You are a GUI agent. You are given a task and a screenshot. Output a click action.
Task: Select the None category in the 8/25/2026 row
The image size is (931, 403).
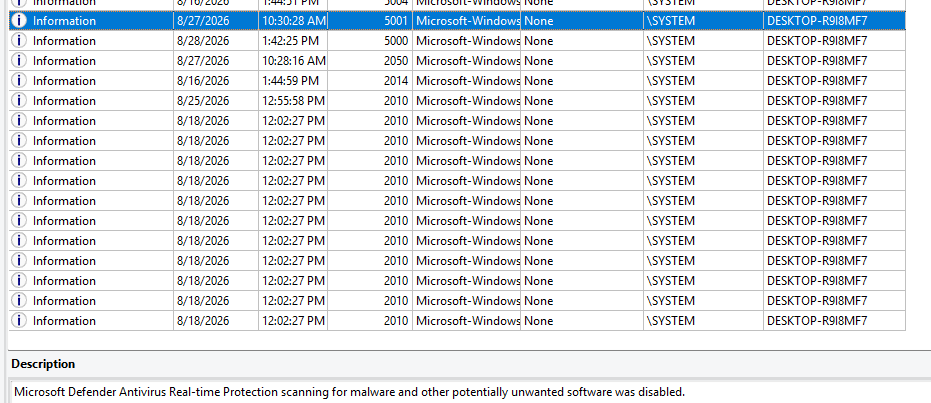click(x=539, y=101)
